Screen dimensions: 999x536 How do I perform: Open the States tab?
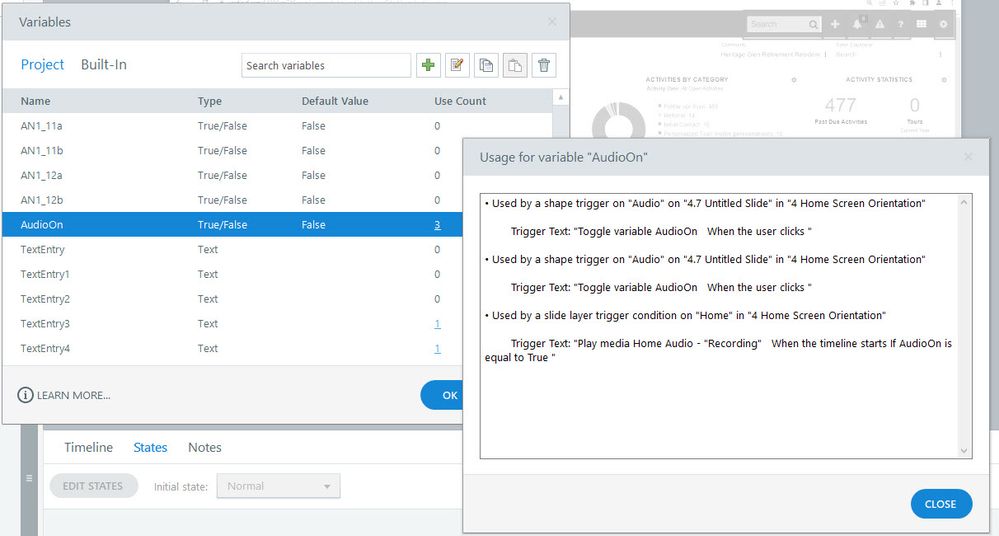point(150,447)
